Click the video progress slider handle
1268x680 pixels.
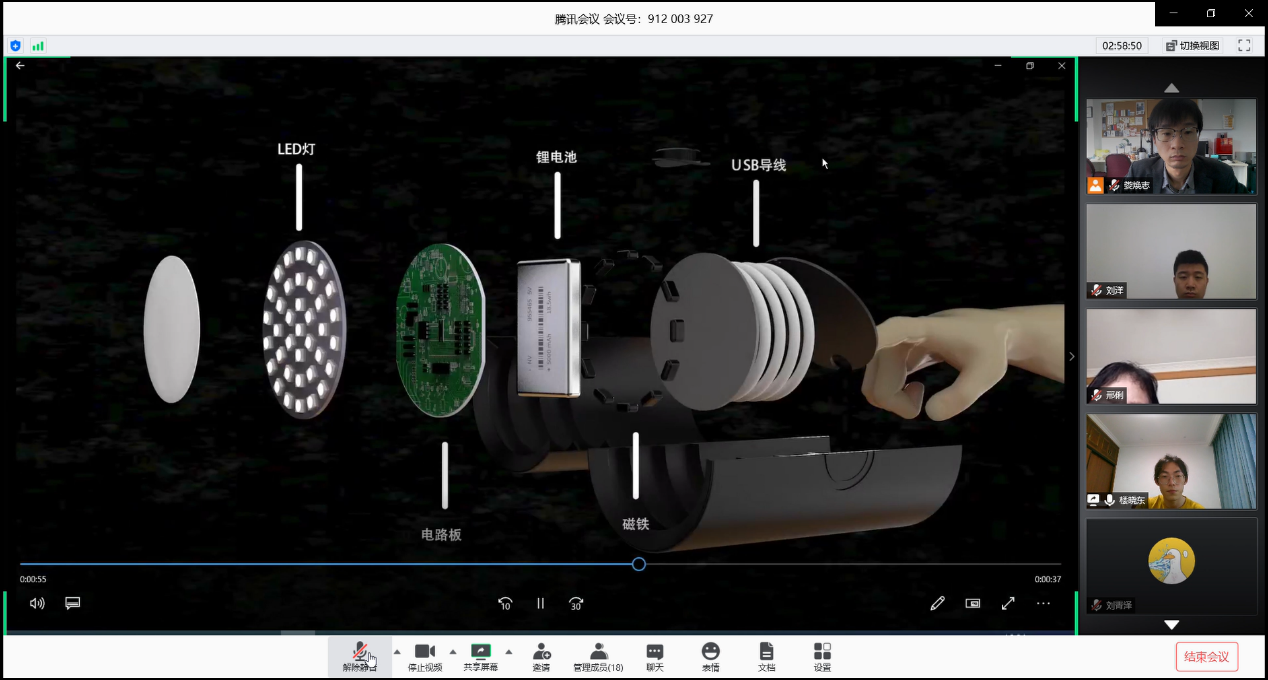639,564
